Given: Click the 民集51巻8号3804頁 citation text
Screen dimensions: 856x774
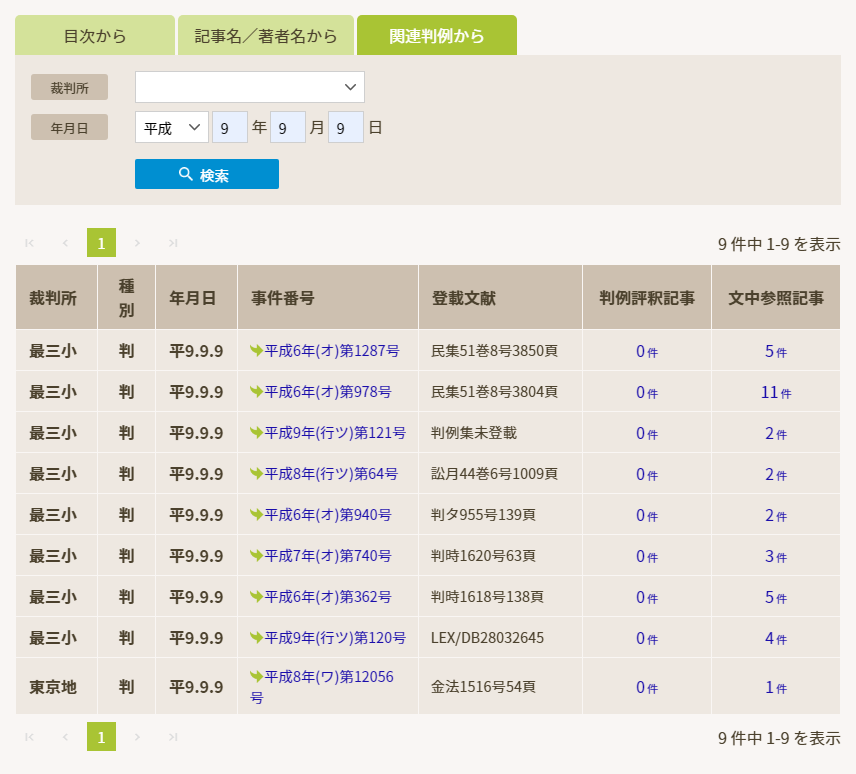Looking at the screenshot, I should tap(494, 391).
